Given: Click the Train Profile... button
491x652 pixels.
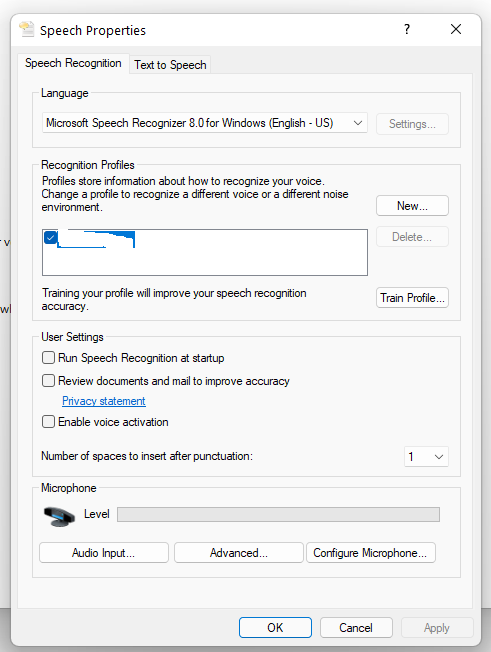Looking at the screenshot, I should click(x=412, y=298).
